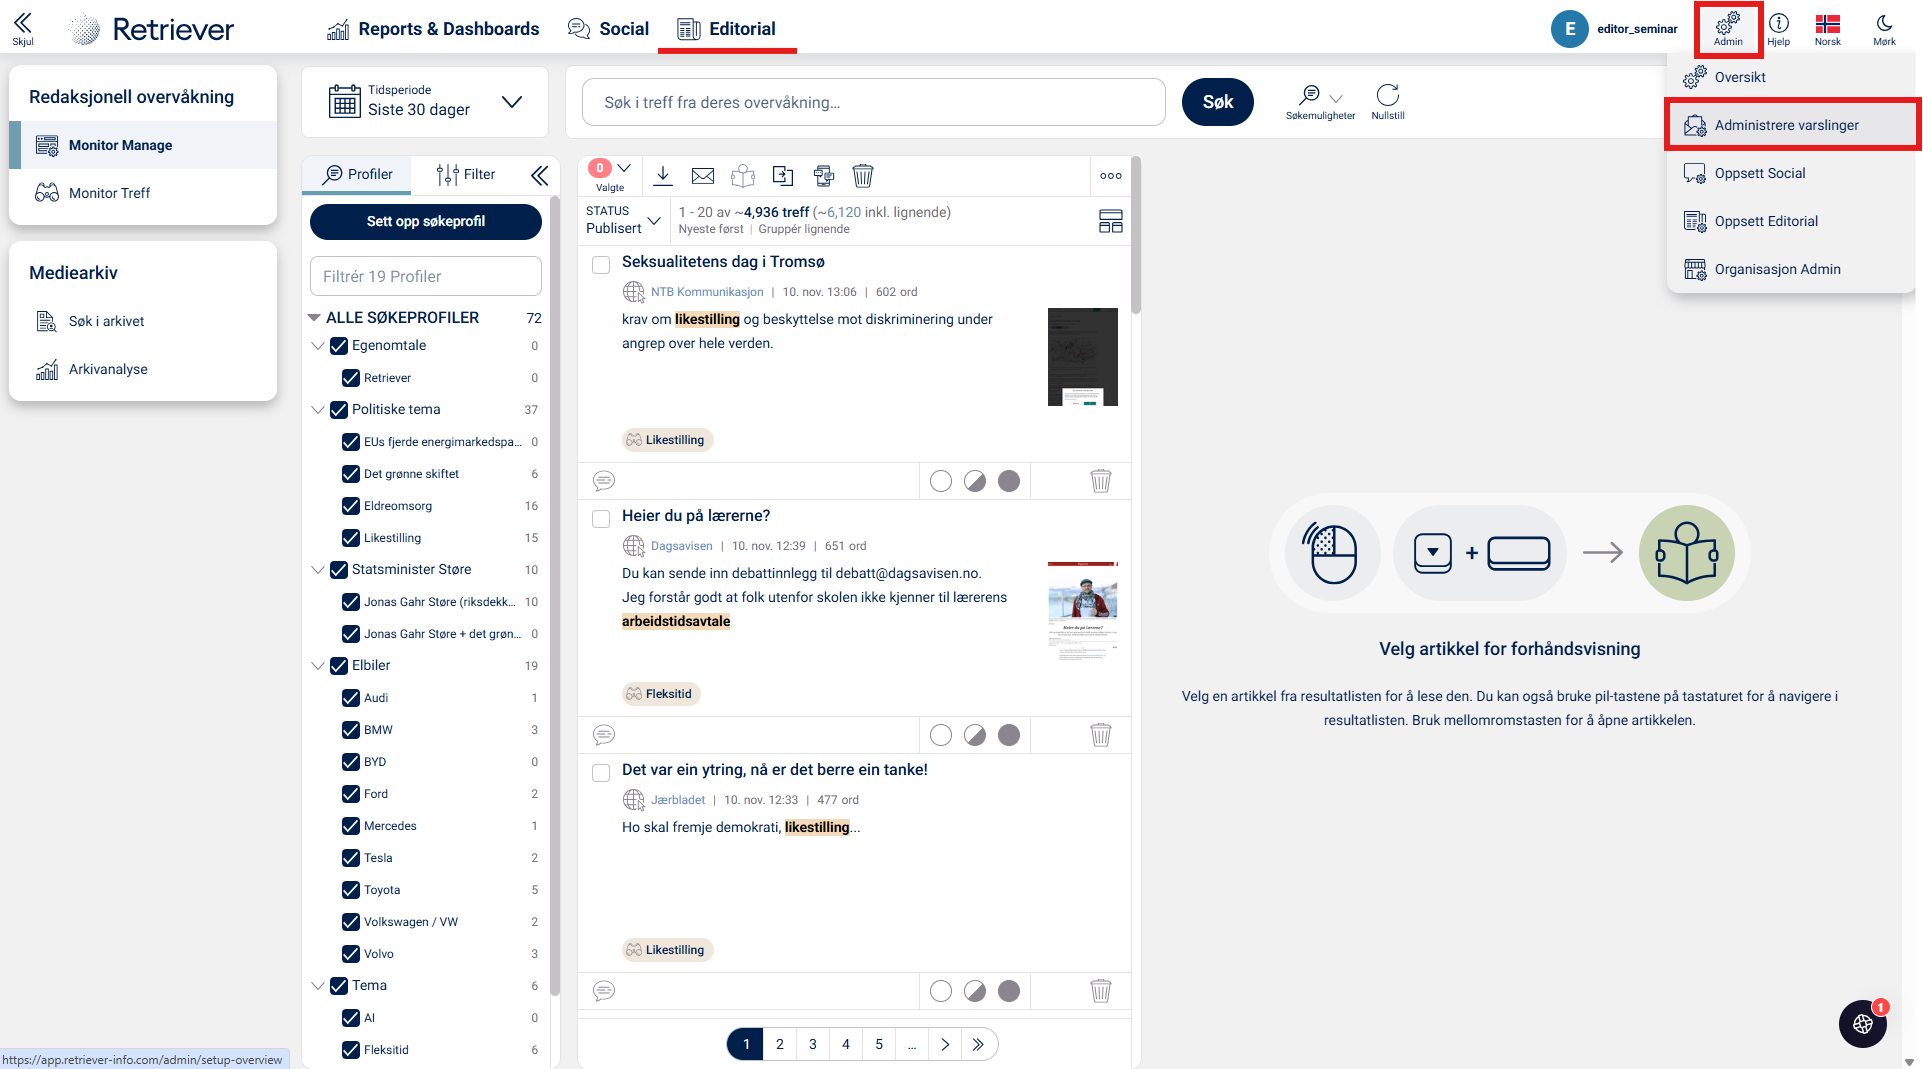Screen dimensions: 1923x1069
Task: Uncheck the Egenomtale profile group
Action: pos(339,346)
